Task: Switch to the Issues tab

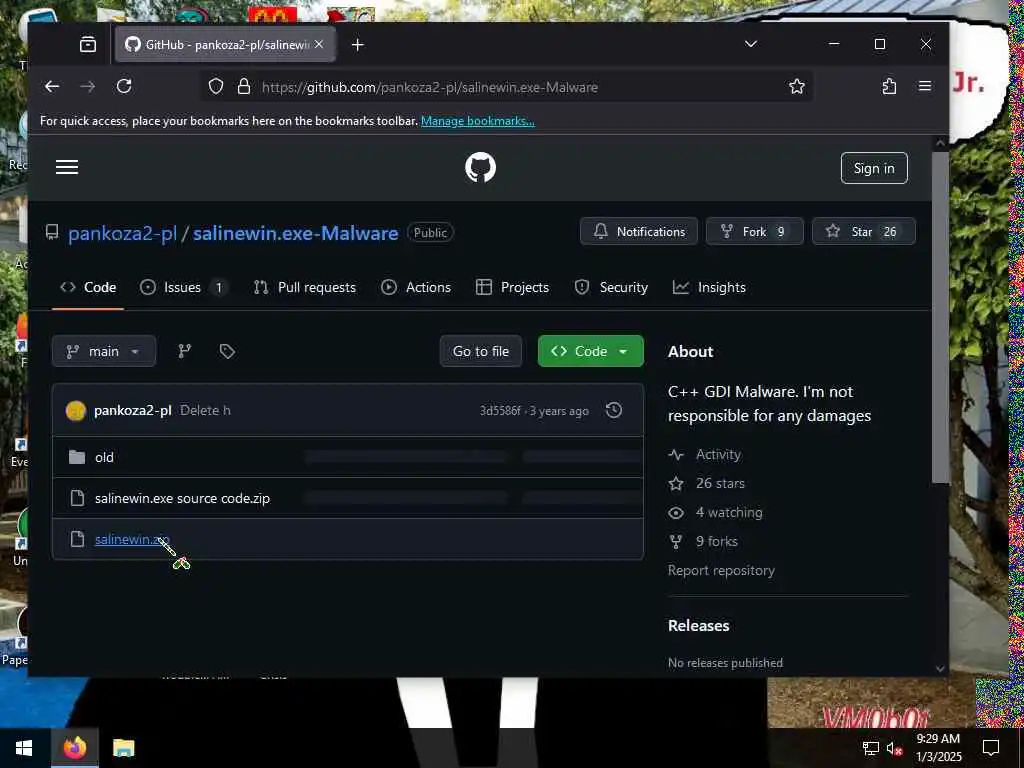Action: 184,287
